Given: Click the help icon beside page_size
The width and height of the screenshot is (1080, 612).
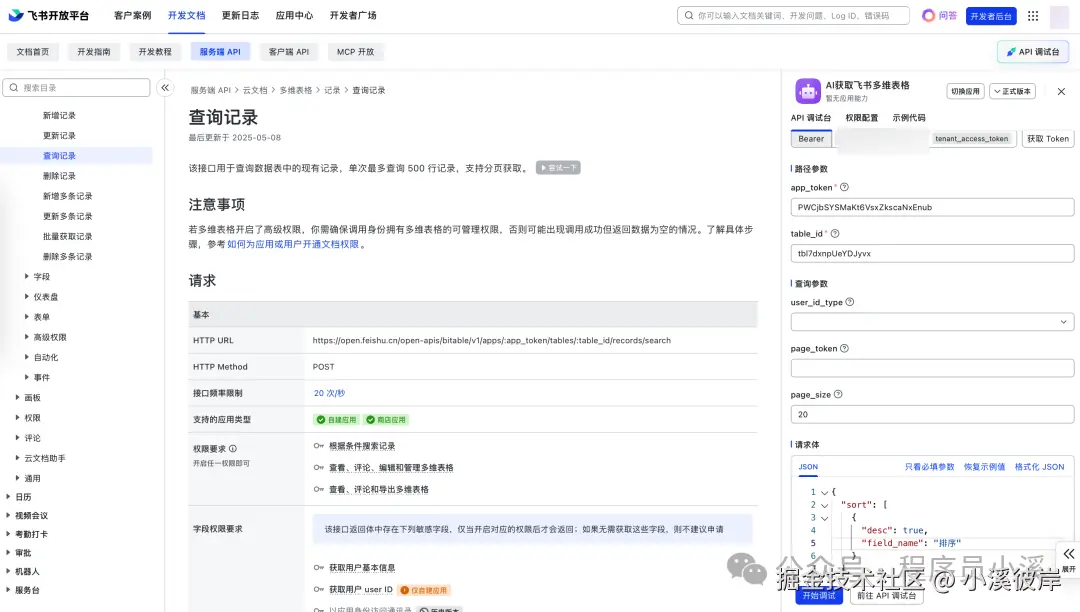Looking at the screenshot, I should (838, 394).
